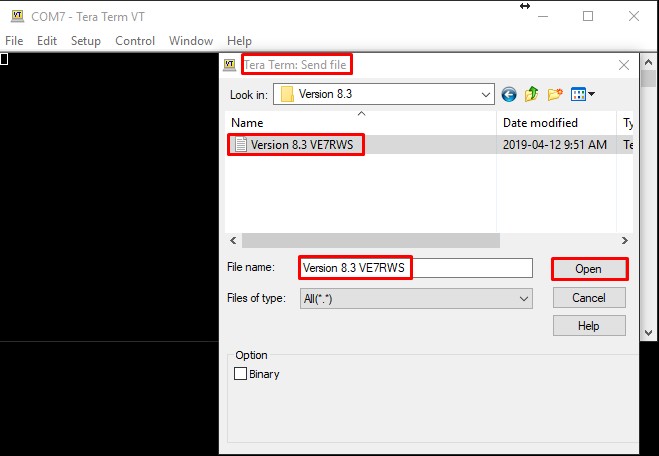Expand the Files of type dropdown

(x=524, y=299)
